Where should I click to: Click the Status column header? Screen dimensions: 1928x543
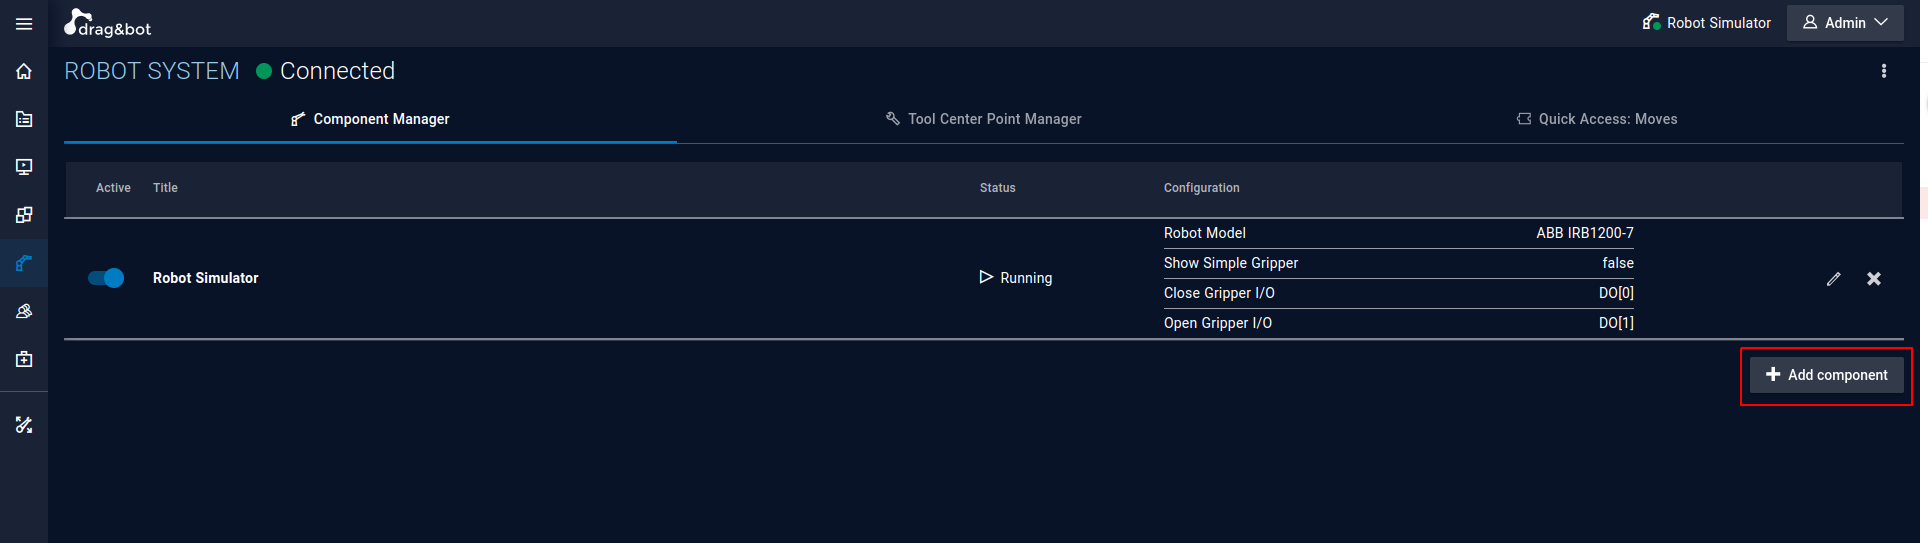(997, 188)
